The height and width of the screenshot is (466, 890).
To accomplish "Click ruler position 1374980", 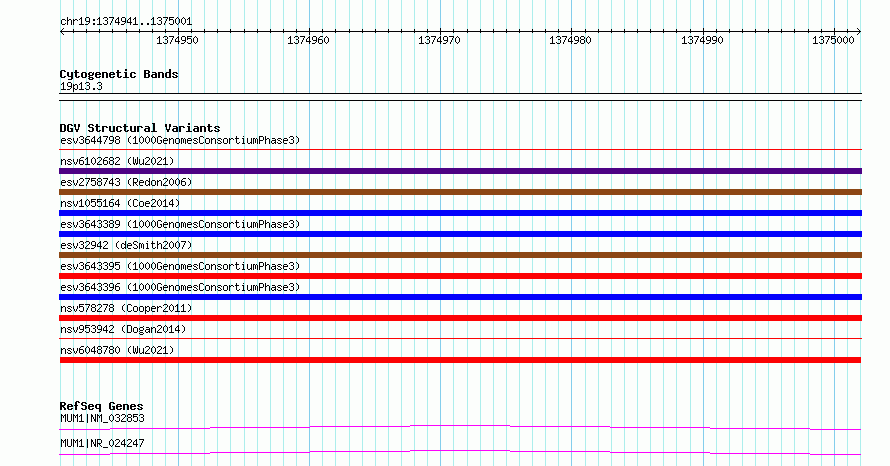I will pos(570,40).
